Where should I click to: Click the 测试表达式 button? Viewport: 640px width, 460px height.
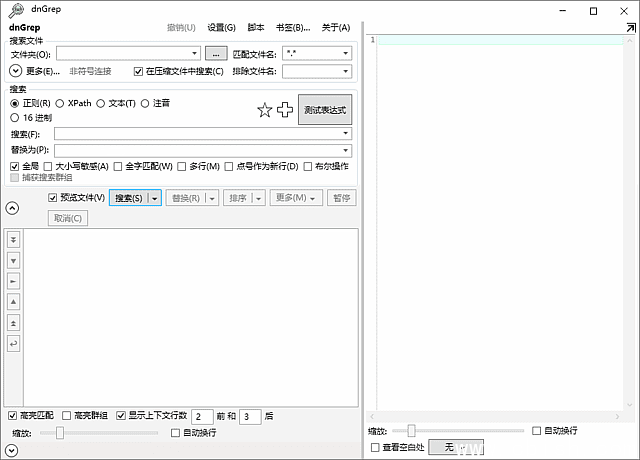click(325, 109)
